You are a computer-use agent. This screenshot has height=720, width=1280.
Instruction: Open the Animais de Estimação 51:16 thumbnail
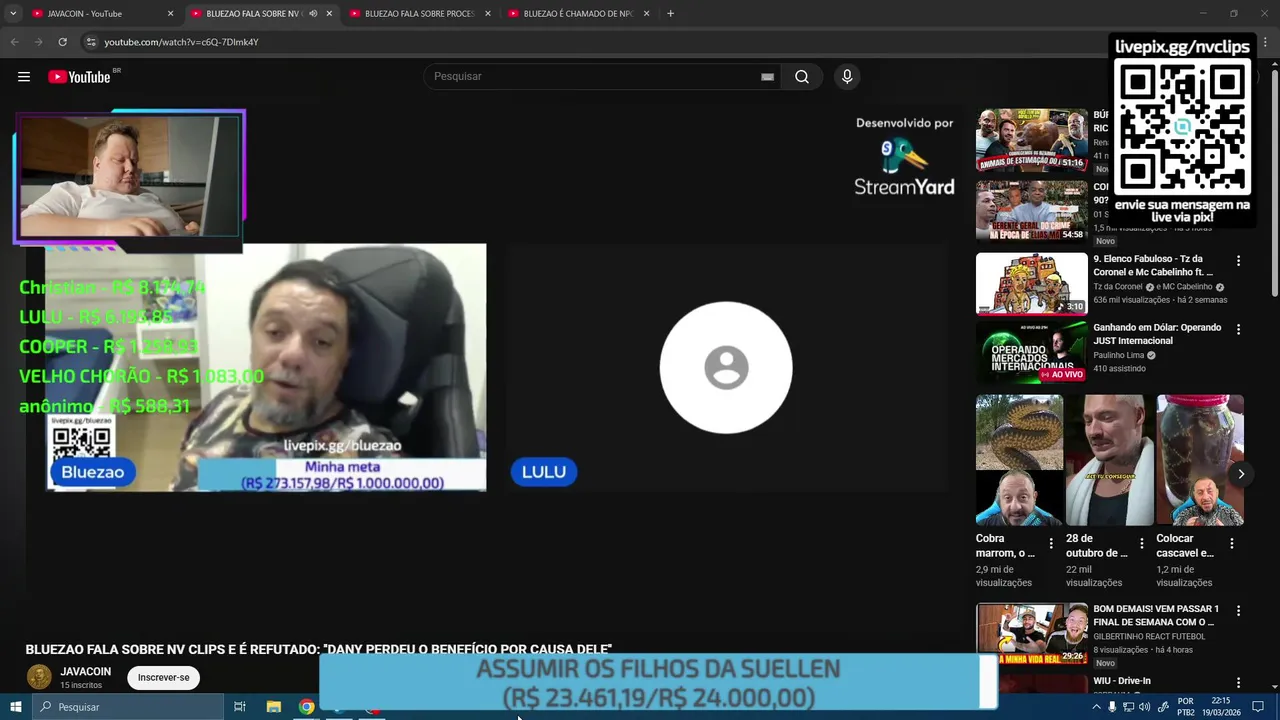pos(1031,140)
